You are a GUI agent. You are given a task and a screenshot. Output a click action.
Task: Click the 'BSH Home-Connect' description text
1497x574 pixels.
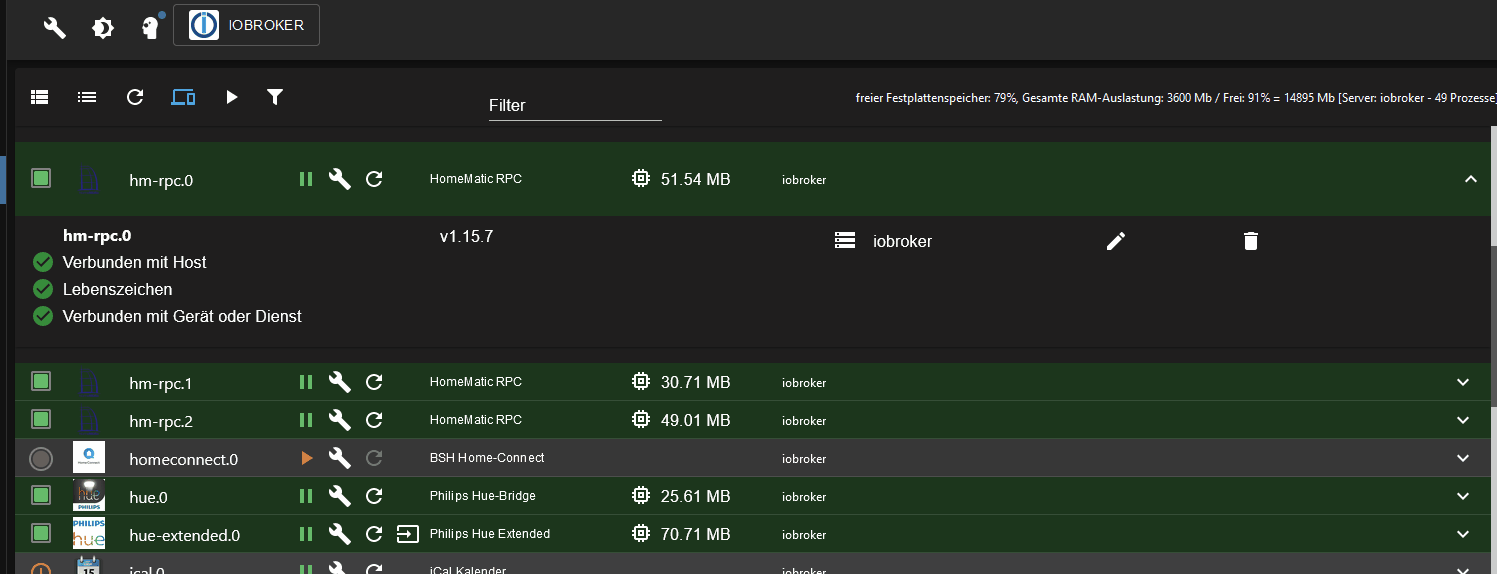pos(487,457)
